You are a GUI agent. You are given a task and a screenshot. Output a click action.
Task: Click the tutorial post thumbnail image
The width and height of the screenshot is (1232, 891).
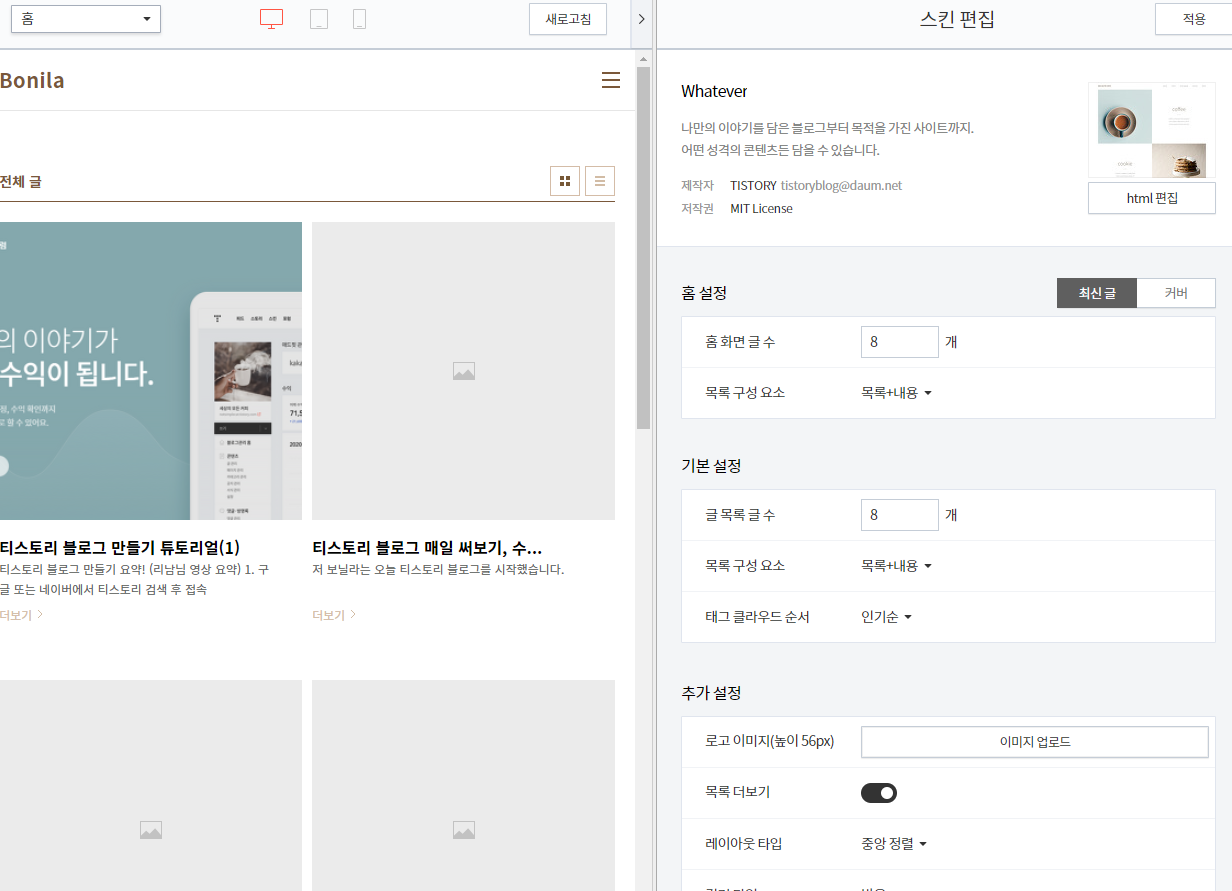tap(151, 371)
